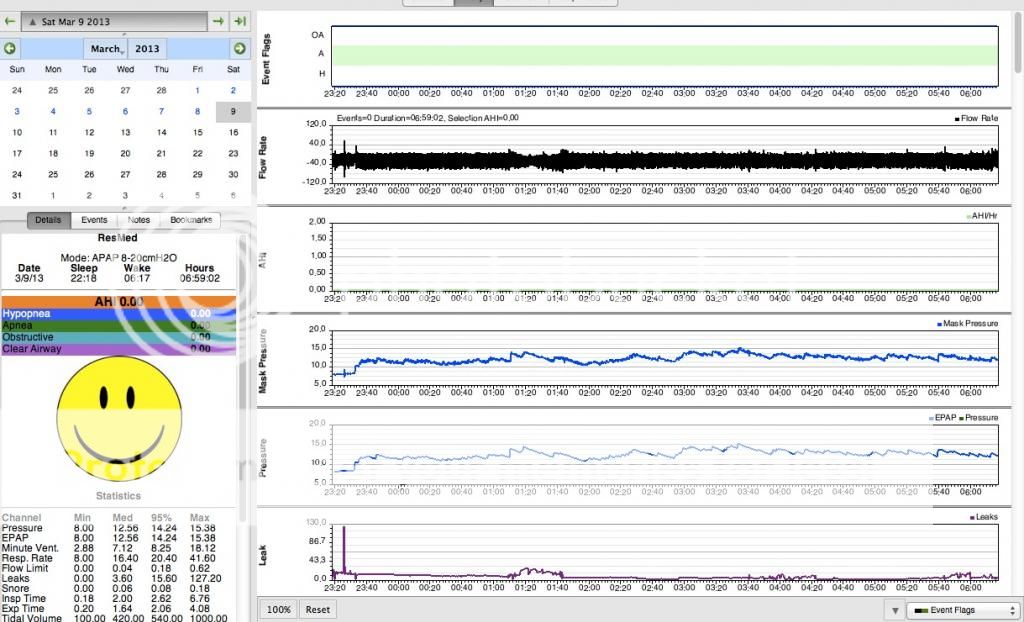
Task: Click the purple Clear Airway color bar
Action: point(119,349)
